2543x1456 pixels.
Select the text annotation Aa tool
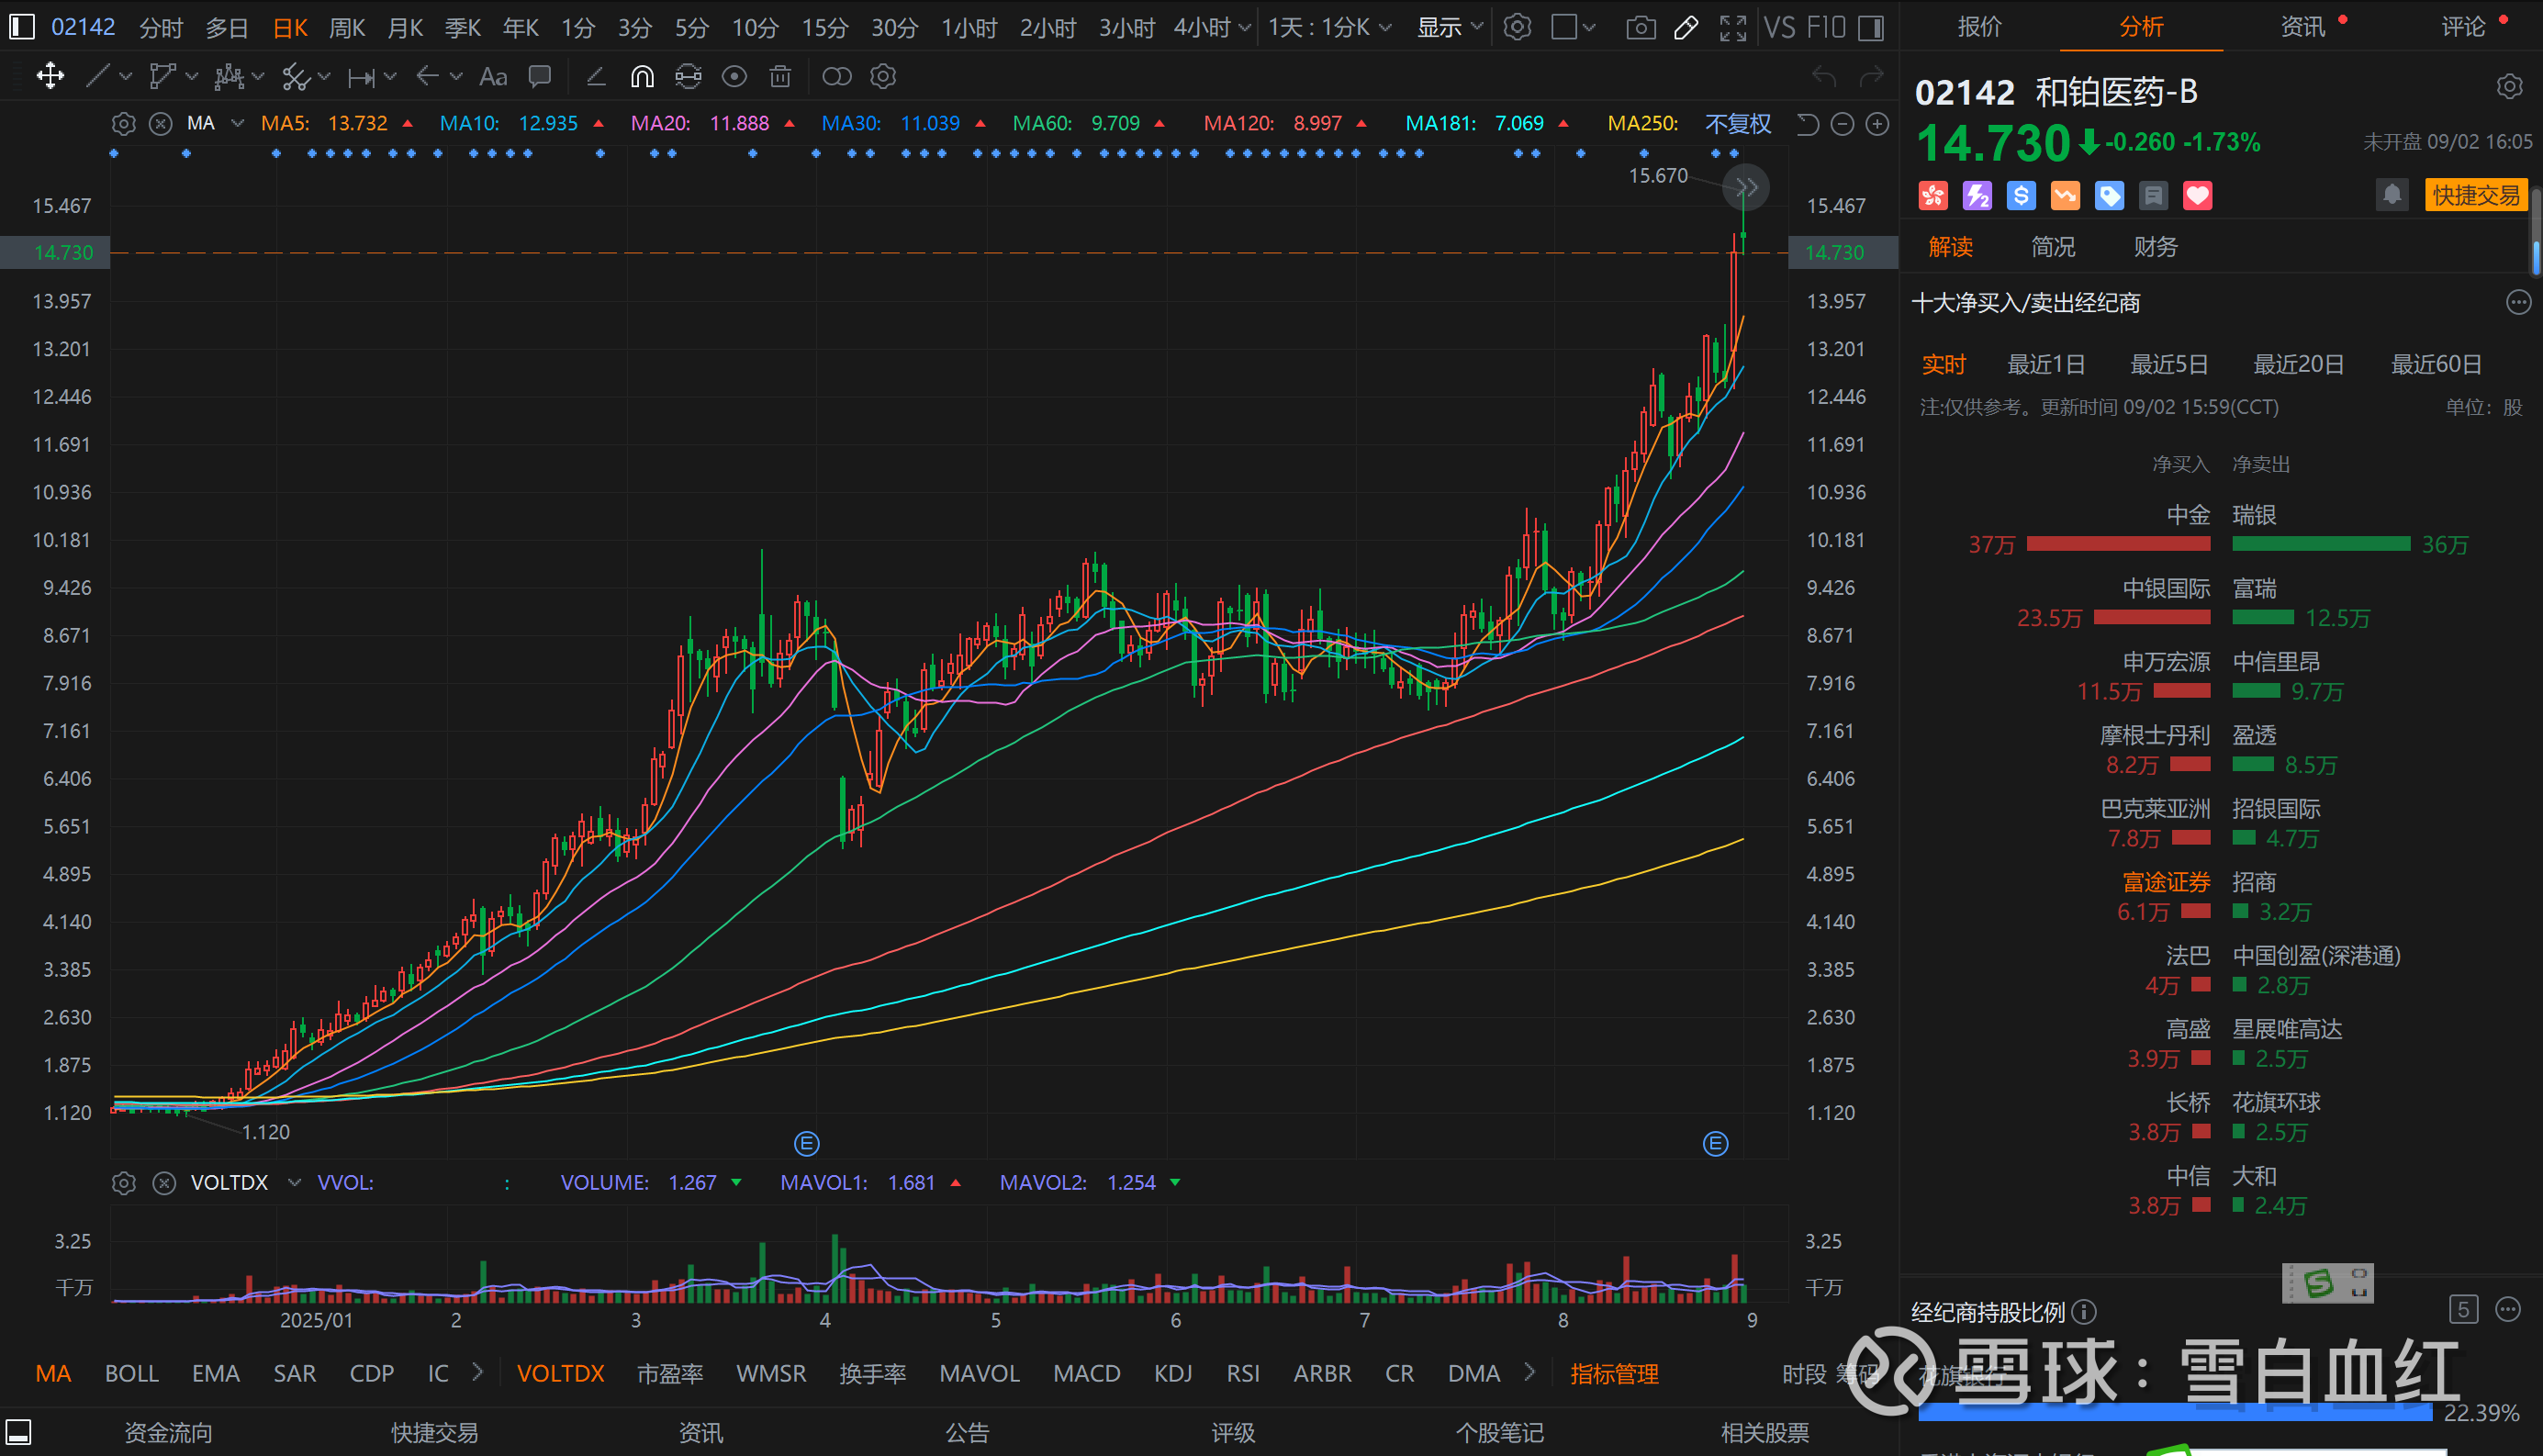(x=493, y=77)
